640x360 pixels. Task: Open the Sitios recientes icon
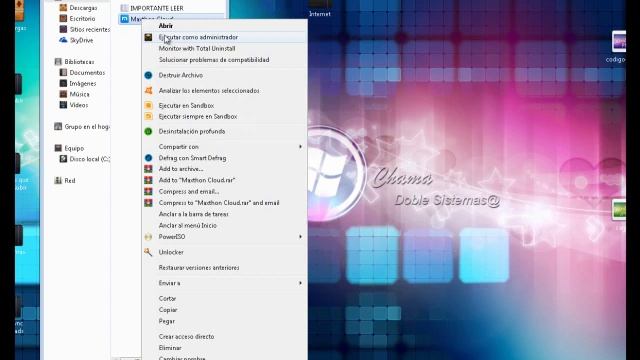pos(63,29)
